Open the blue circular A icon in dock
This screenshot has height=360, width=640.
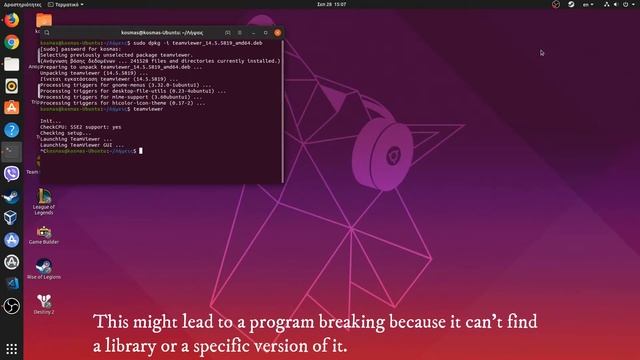(11, 240)
